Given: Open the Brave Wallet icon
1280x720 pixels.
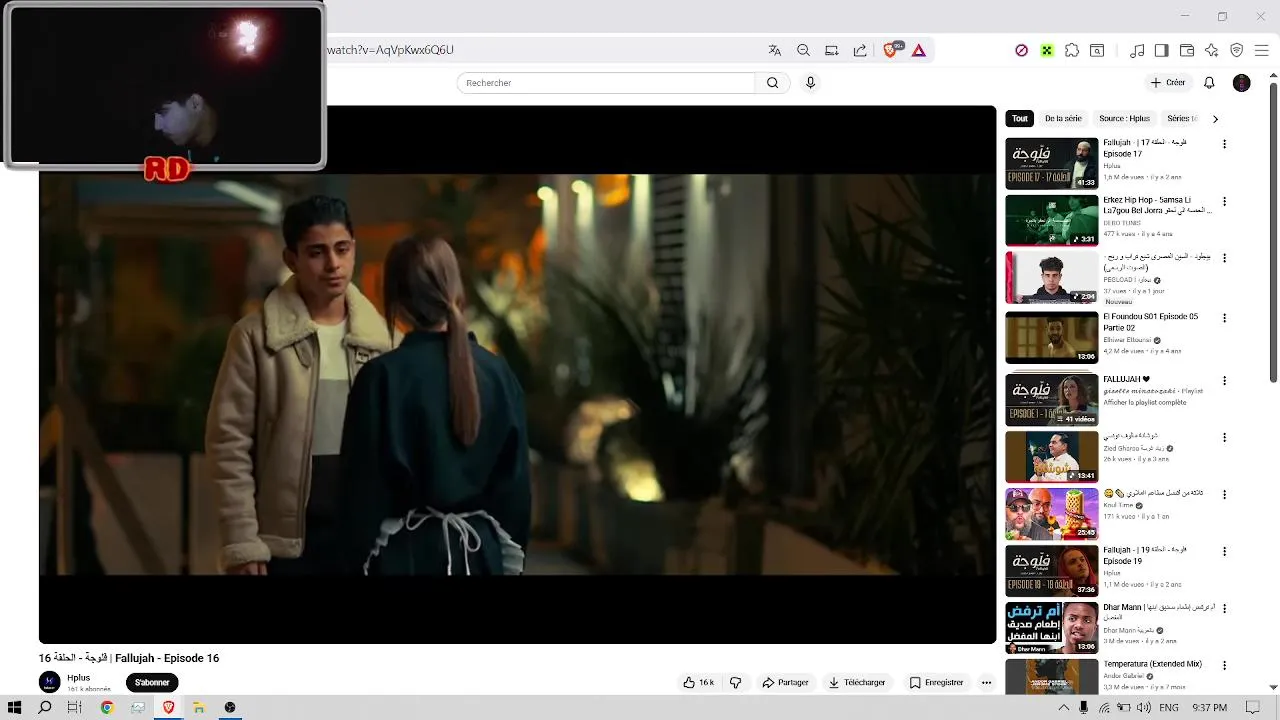Looking at the screenshot, I should pos(1187,50).
